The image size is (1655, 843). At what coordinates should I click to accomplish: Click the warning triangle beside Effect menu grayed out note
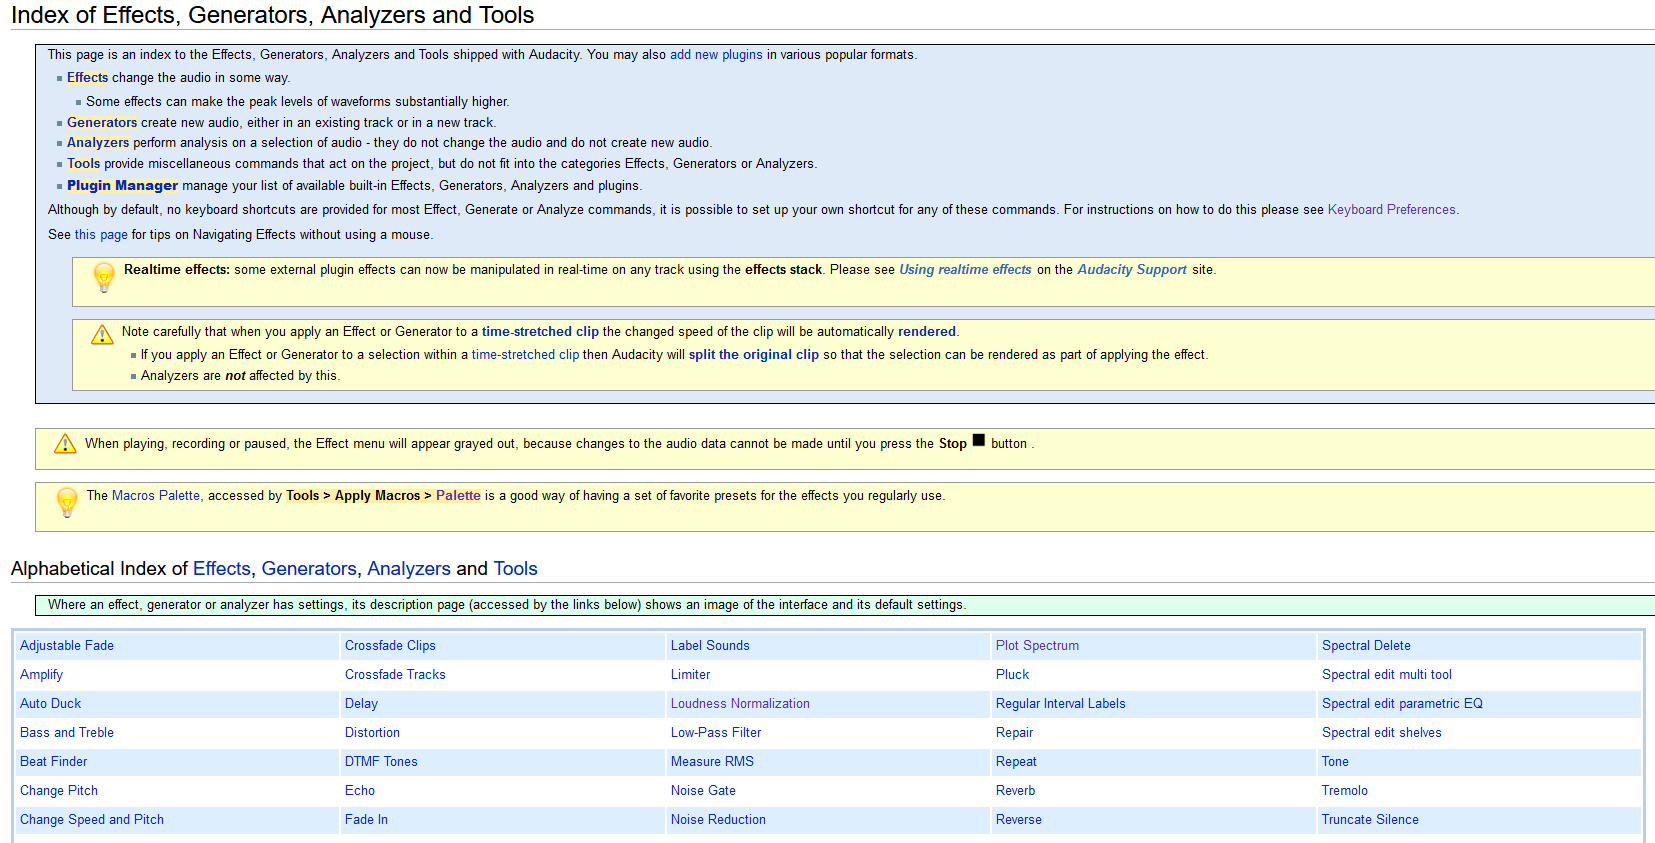tap(65, 443)
